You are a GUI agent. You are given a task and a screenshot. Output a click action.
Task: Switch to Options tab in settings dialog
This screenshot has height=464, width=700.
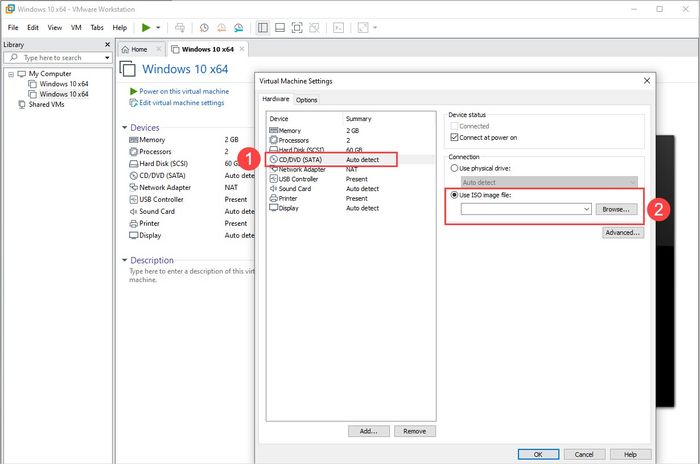[x=306, y=100]
